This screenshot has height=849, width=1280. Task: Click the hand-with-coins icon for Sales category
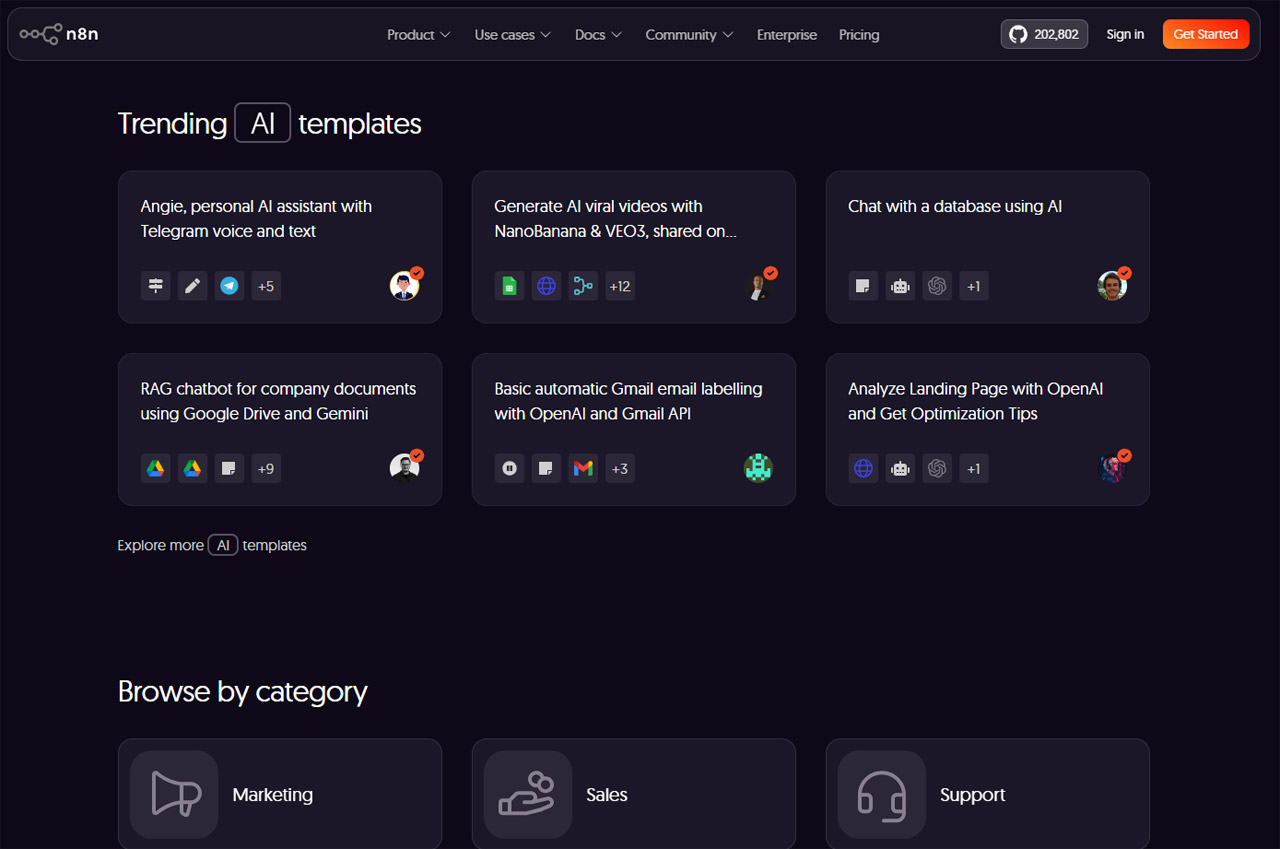tap(528, 794)
